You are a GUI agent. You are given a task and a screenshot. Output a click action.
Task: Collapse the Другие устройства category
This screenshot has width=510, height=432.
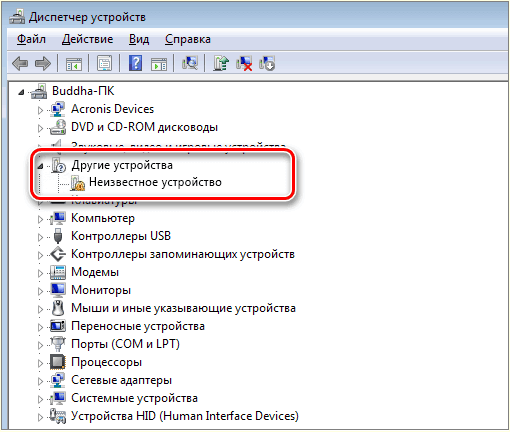tap(40, 166)
